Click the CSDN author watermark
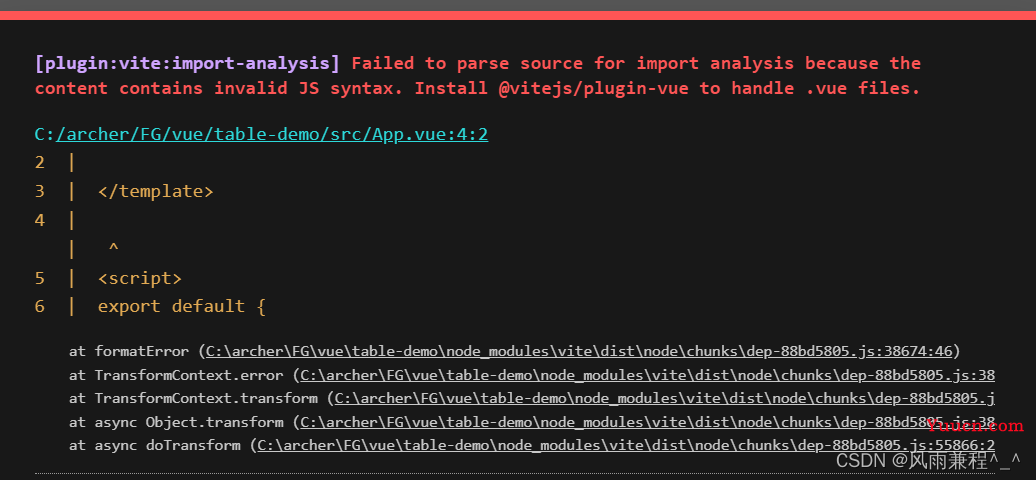This screenshot has height=480, width=1036. (928, 460)
